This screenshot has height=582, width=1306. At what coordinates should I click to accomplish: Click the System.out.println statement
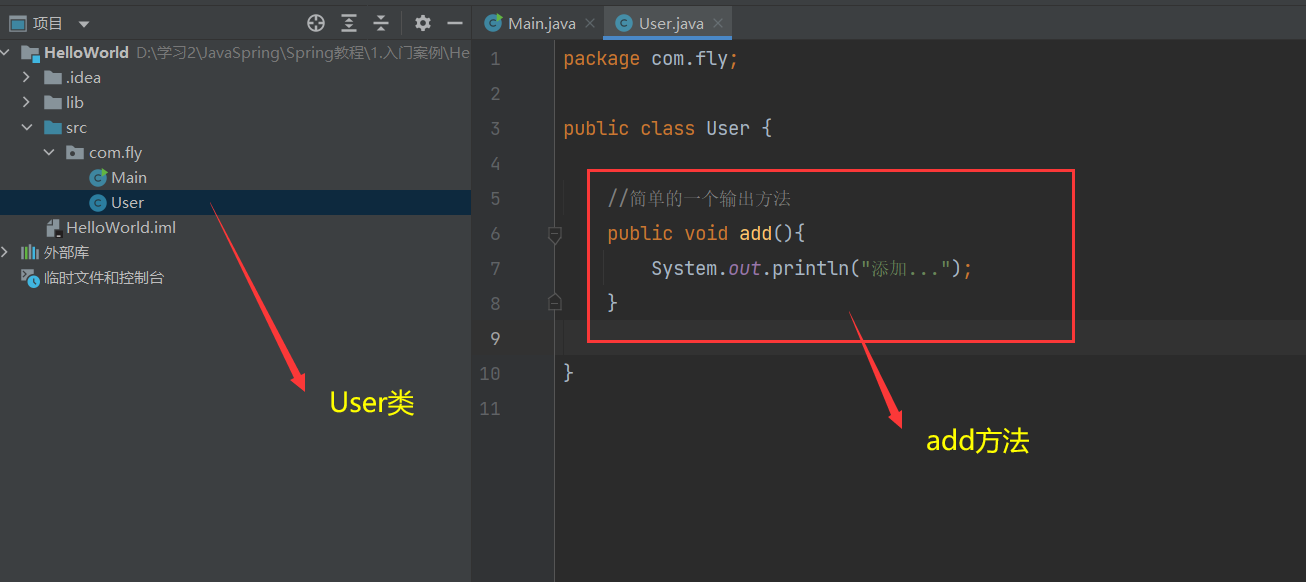pos(812,268)
